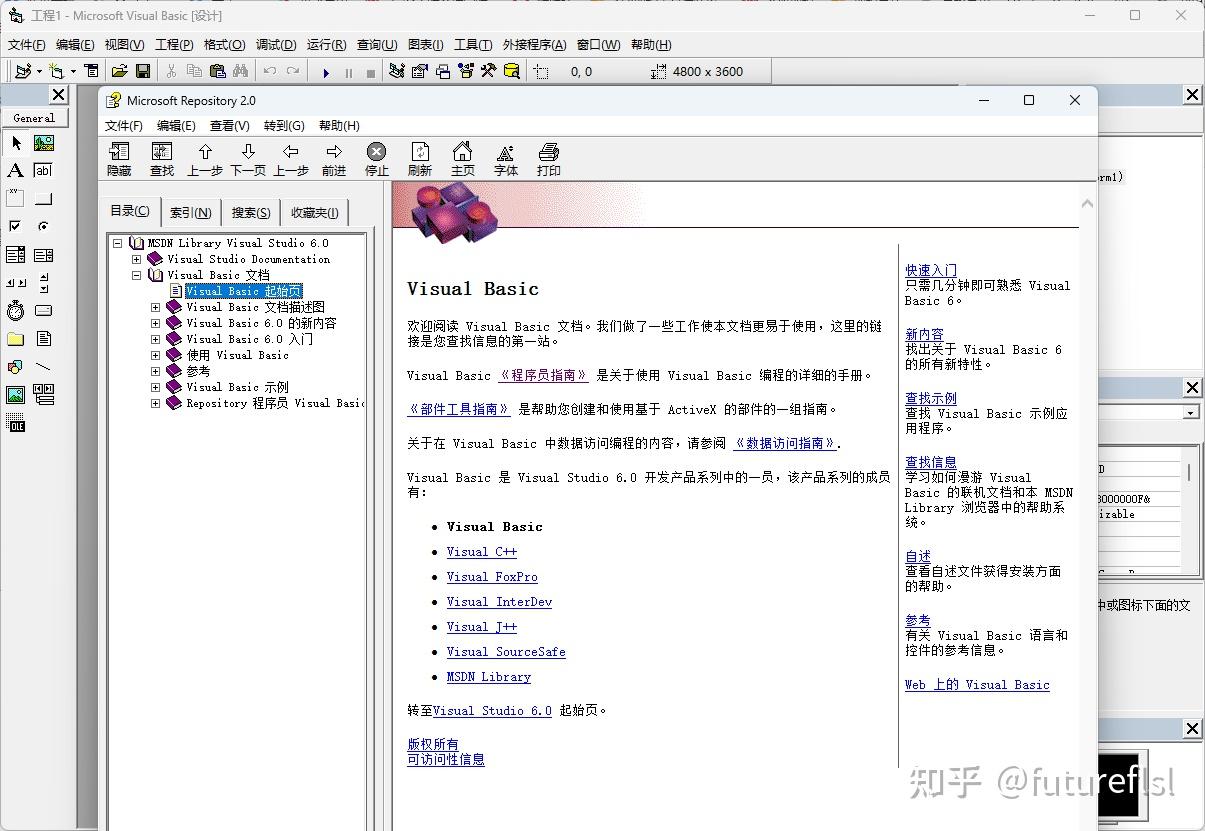The width and height of the screenshot is (1205, 831).
Task: Expand Visual Basic 6.0 入门 node
Action: tap(155, 339)
